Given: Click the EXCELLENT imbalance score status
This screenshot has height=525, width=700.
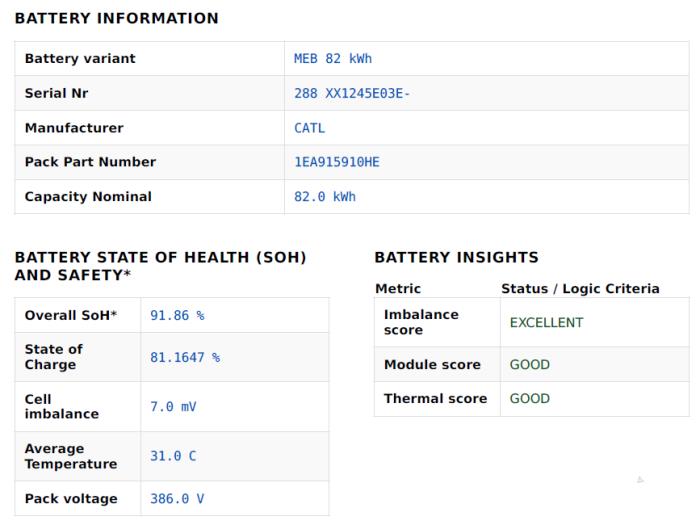Looking at the screenshot, I should (x=546, y=322).
